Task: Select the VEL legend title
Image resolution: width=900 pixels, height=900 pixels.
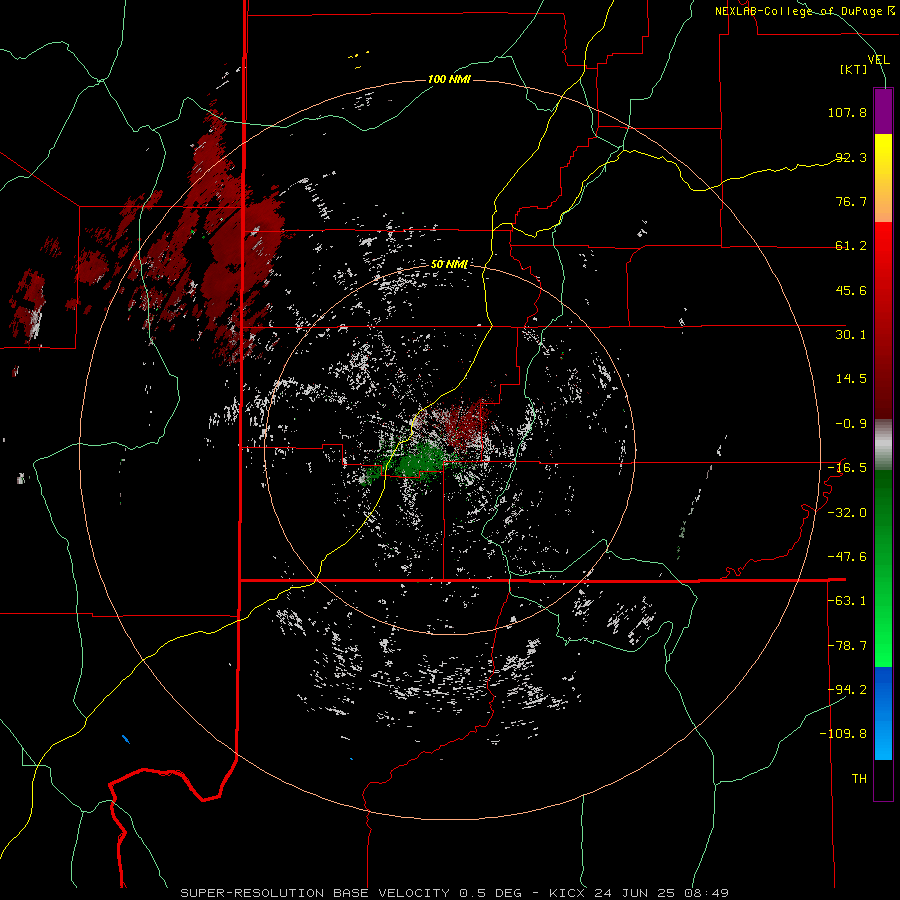Action: click(x=878, y=60)
